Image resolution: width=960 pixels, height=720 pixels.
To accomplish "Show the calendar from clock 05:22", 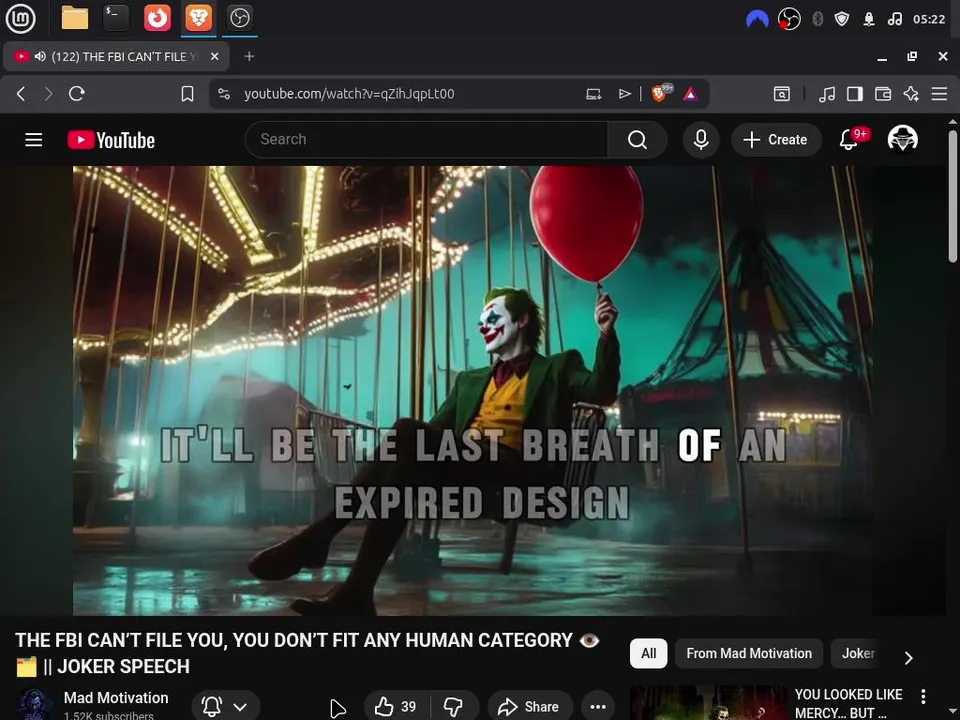I will tap(929, 19).
